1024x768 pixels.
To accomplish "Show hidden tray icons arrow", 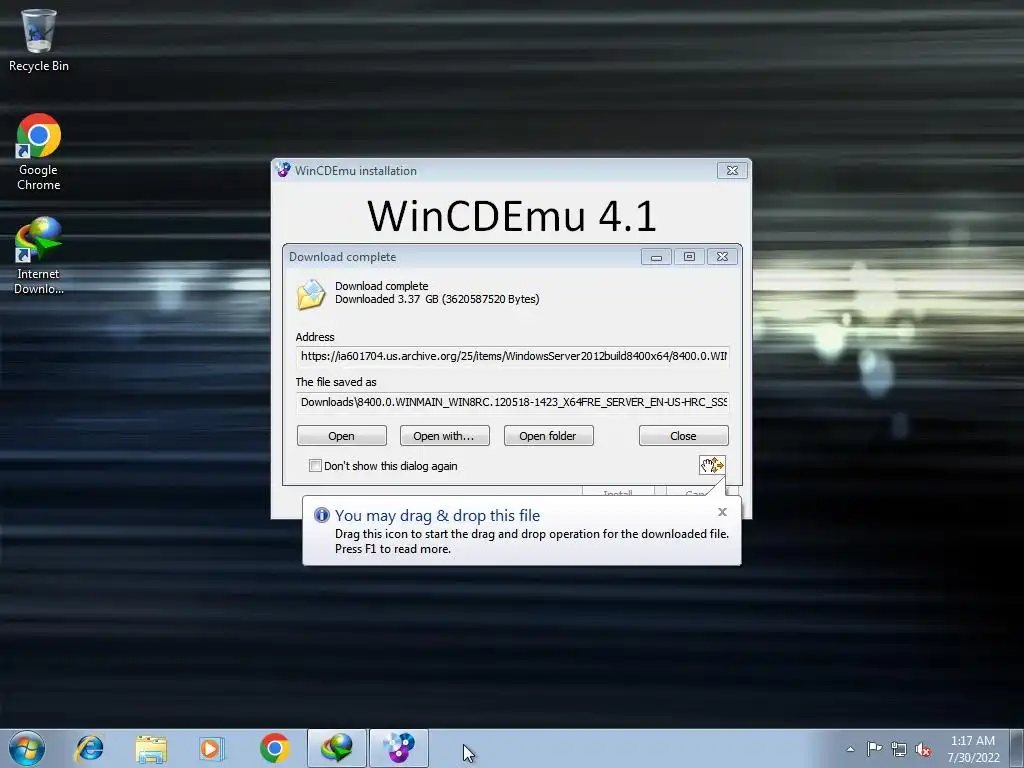I will coord(850,749).
